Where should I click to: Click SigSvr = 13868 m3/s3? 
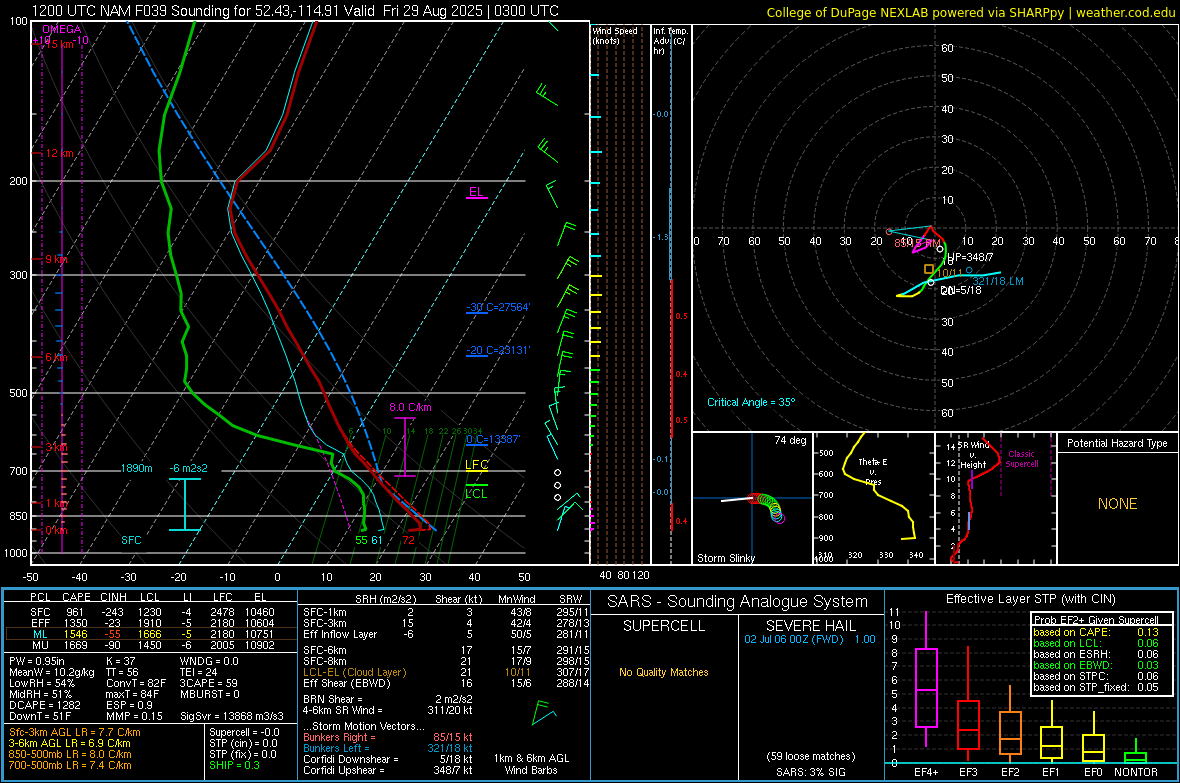[x=232, y=716]
